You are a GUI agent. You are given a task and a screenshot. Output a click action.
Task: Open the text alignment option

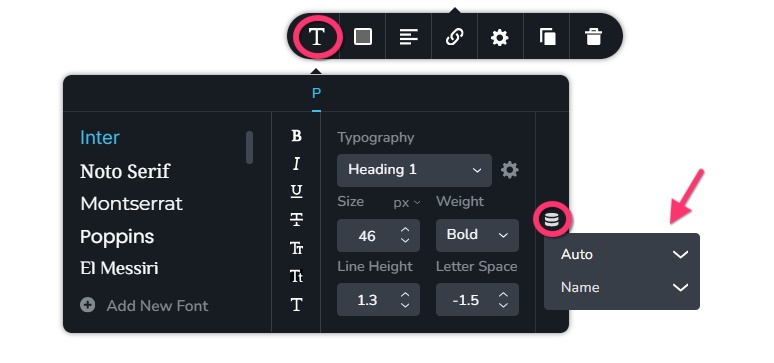[x=408, y=37]
